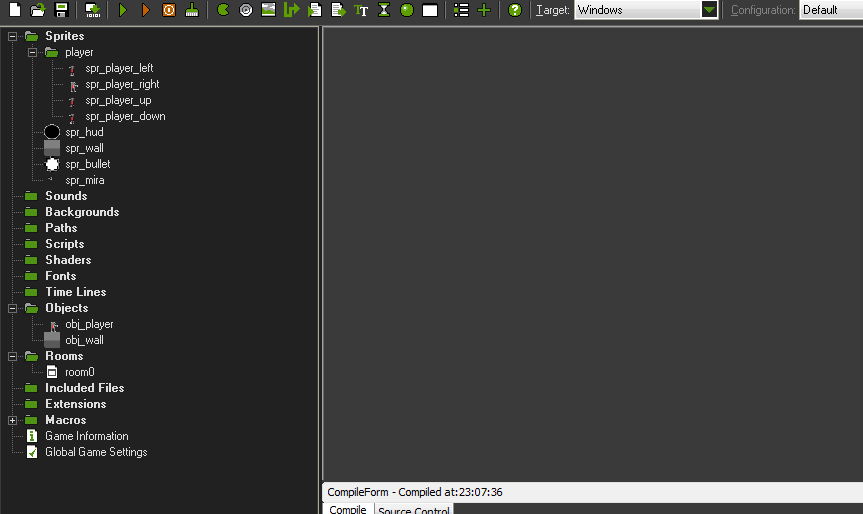863x514 pixels.
Task: Select the Compile tab
Action: point(348,509)
